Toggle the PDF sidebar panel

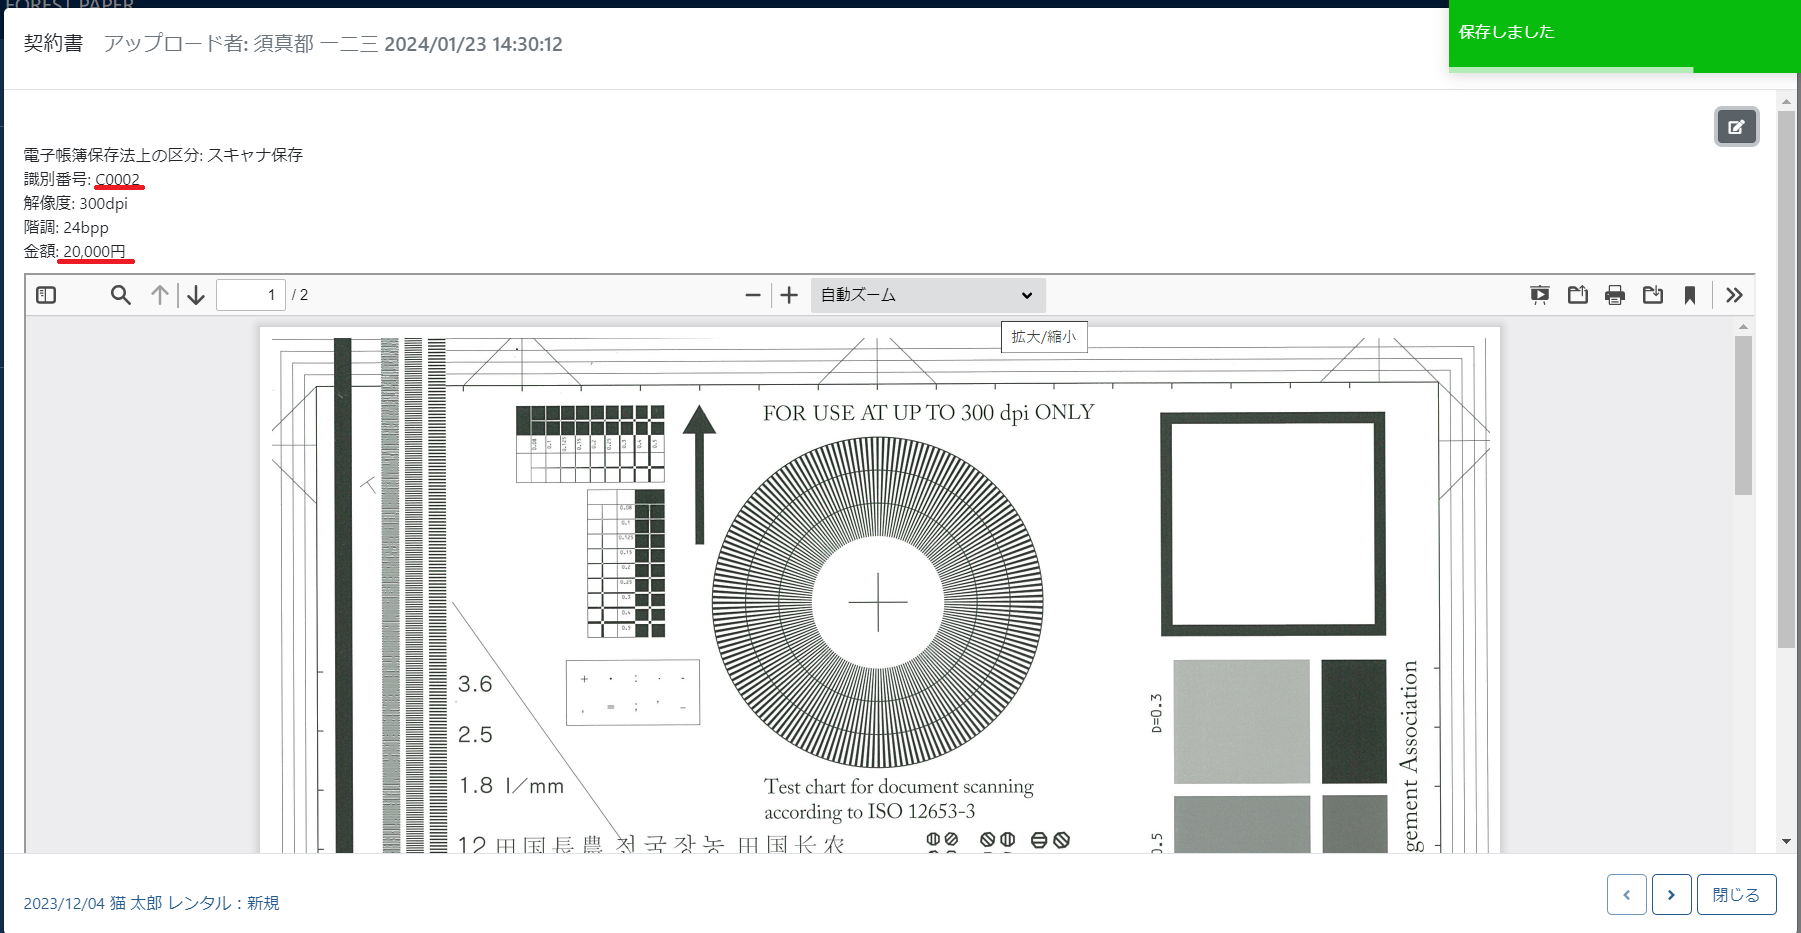[x=45, y=295]
